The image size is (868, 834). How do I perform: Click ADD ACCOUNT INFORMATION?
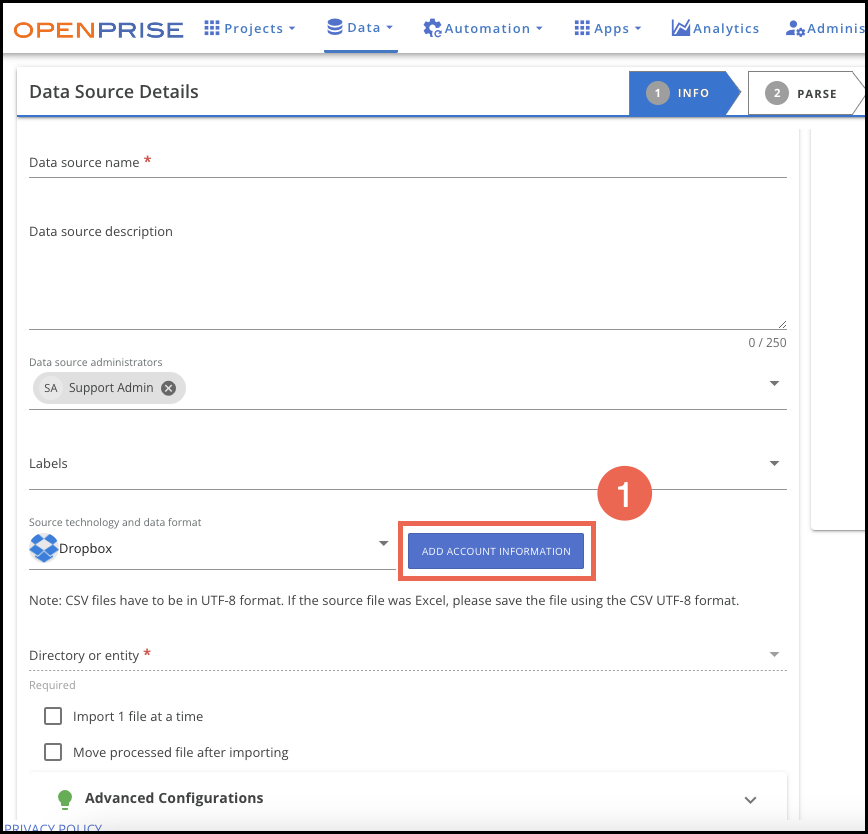pos(496,551)
